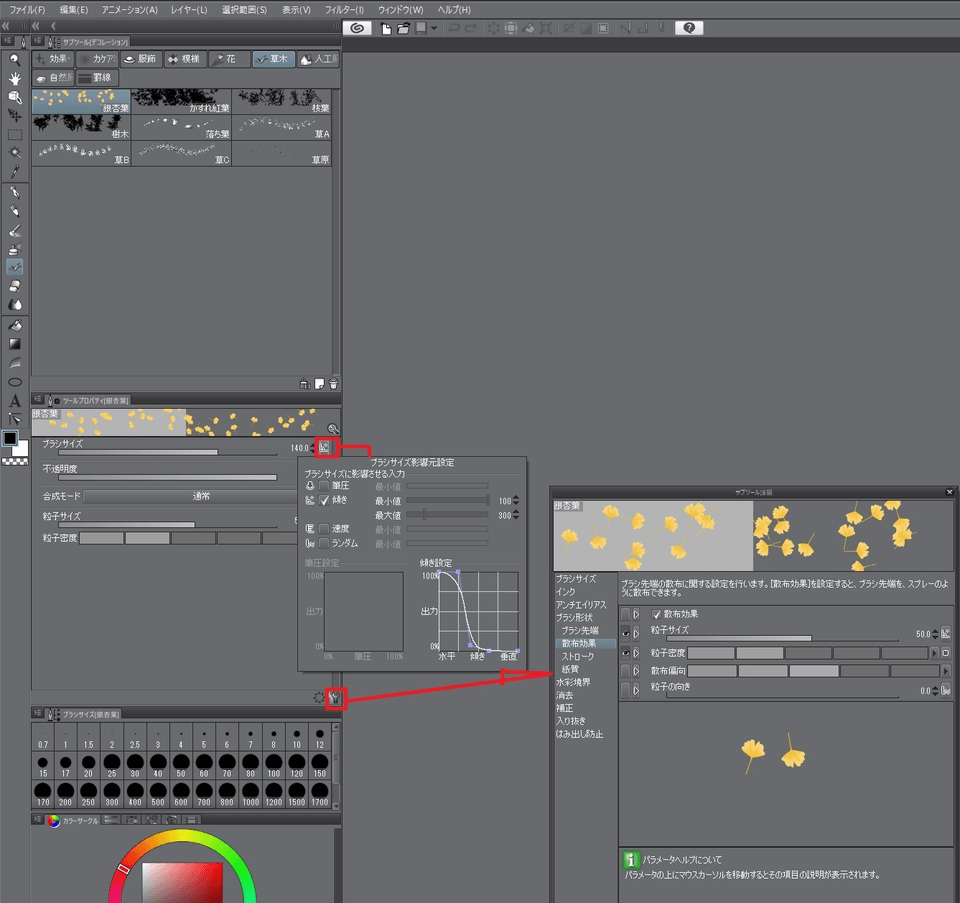Expand triangle beside 粒子サイズ row
Viewport: 960px width, 903px height.
point(636,633)
